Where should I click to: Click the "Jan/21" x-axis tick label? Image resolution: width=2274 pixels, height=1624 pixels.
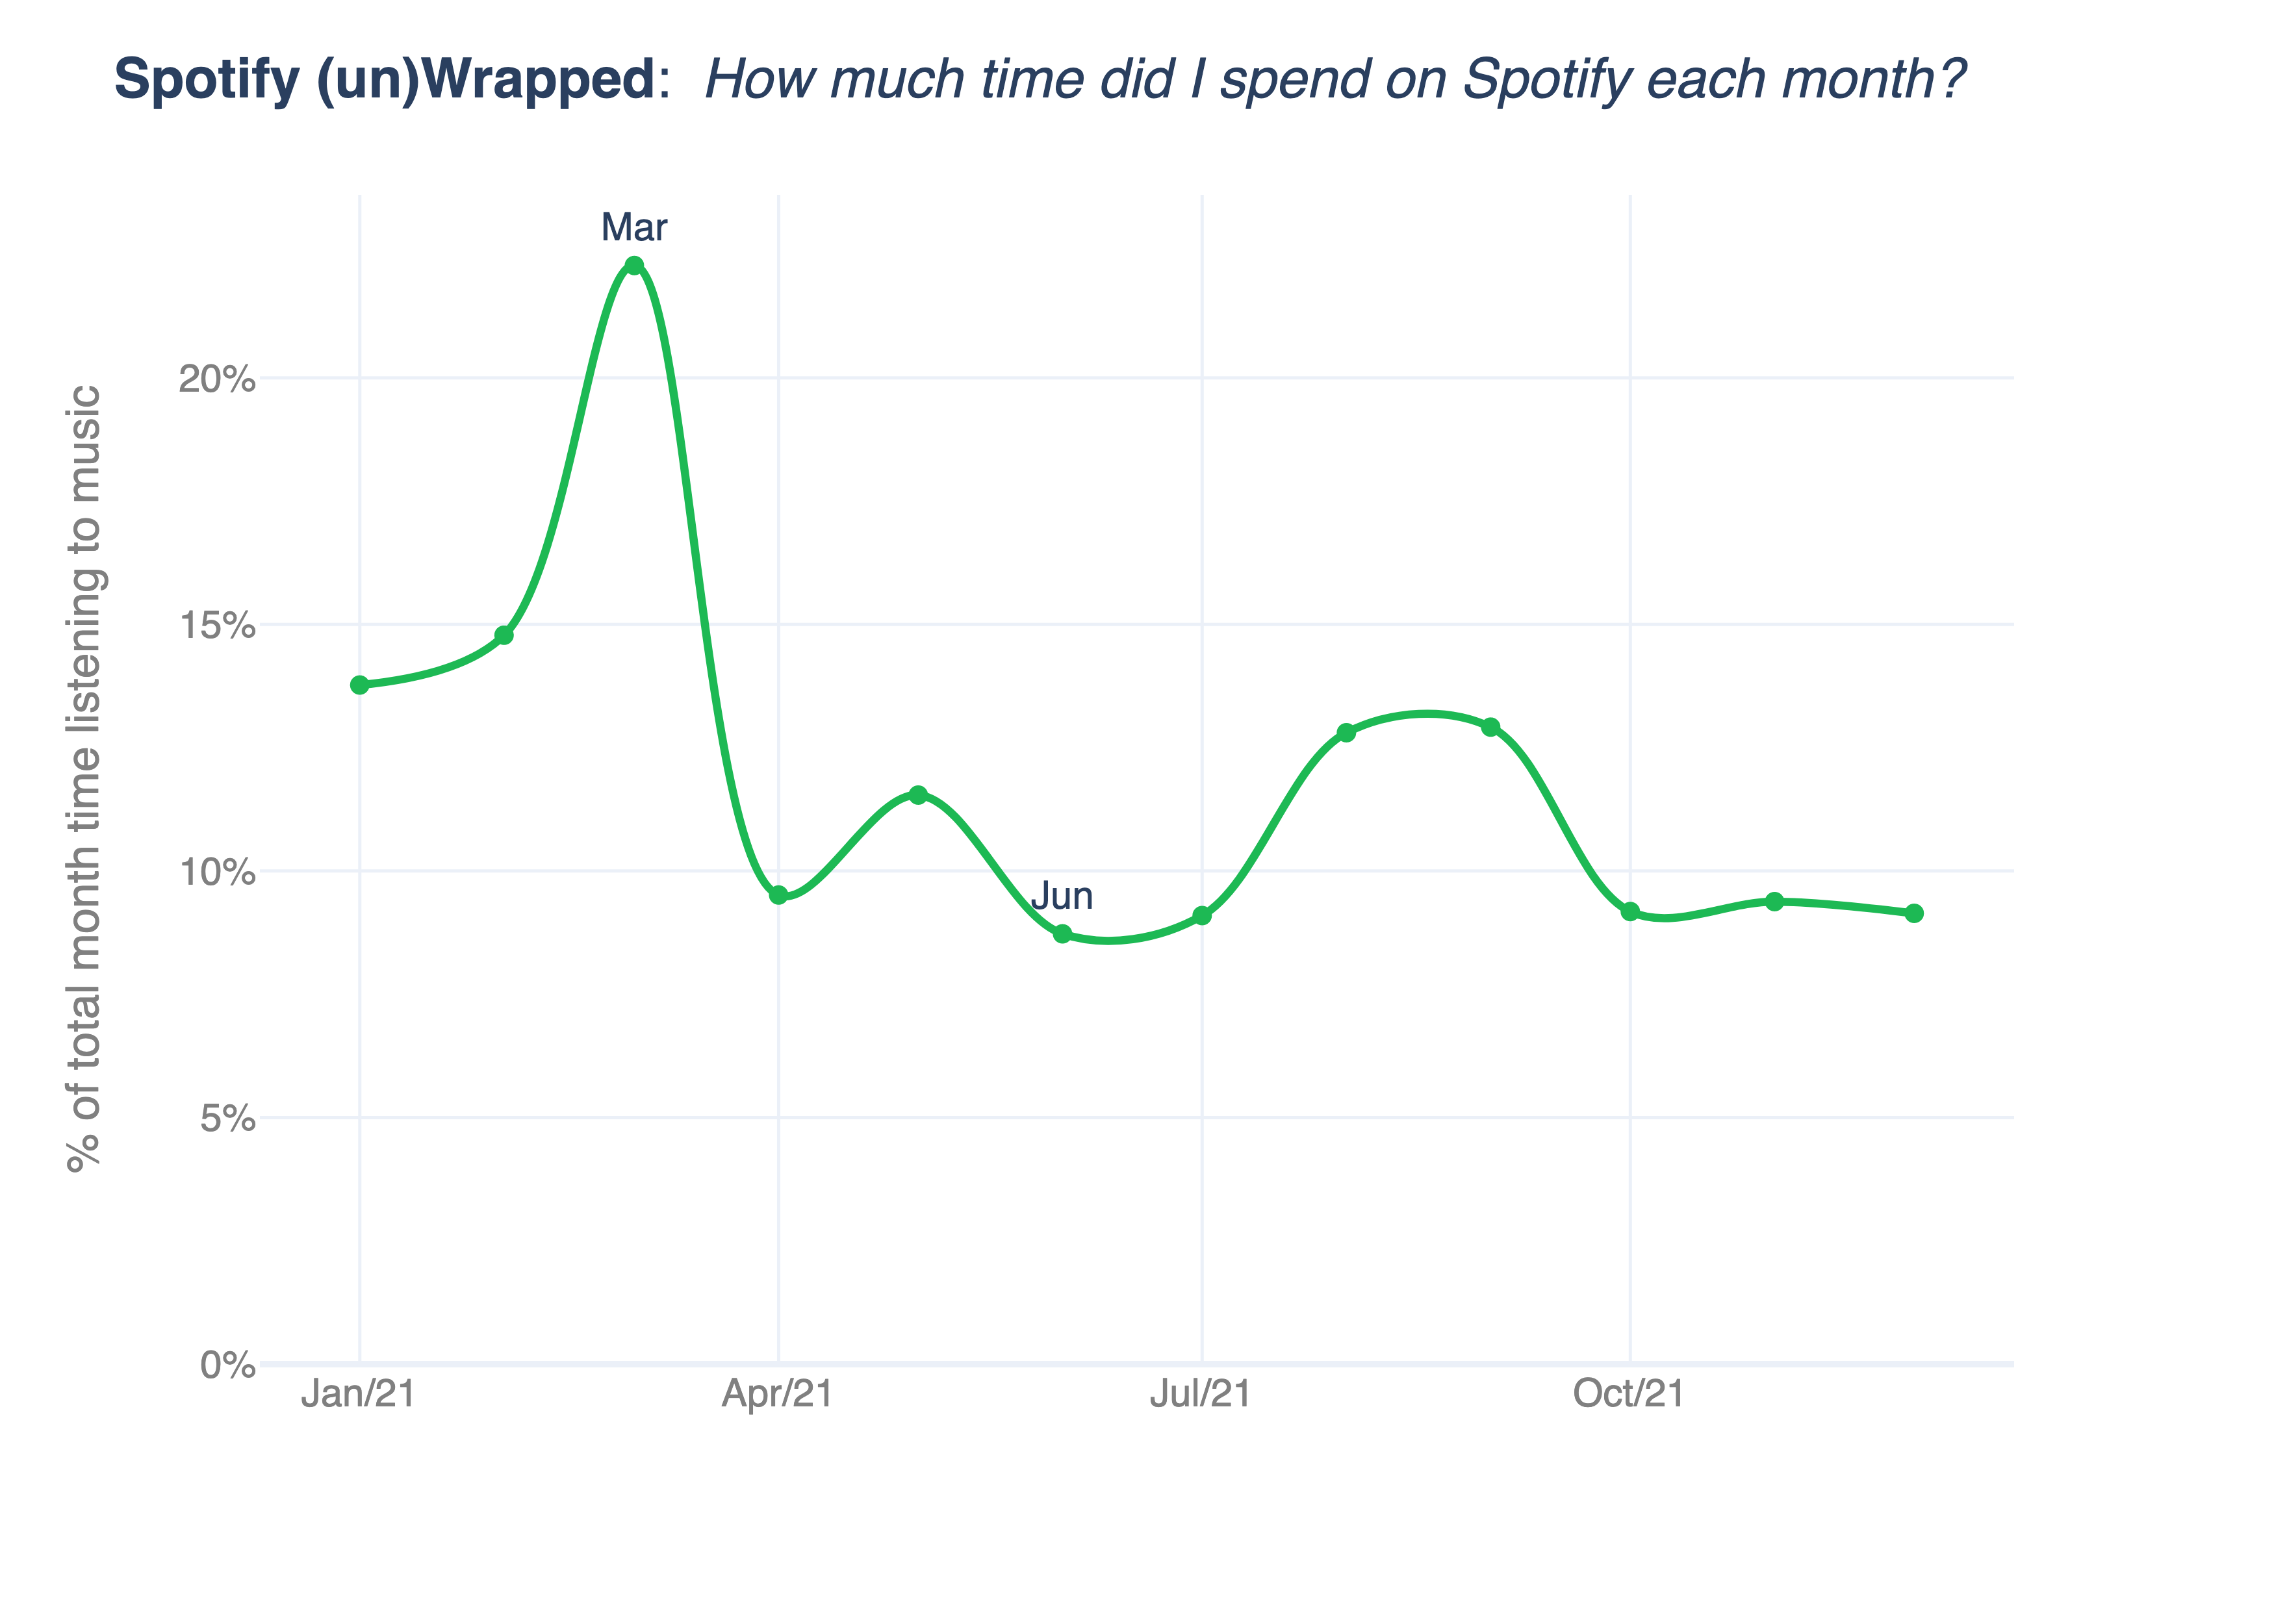359,1393
